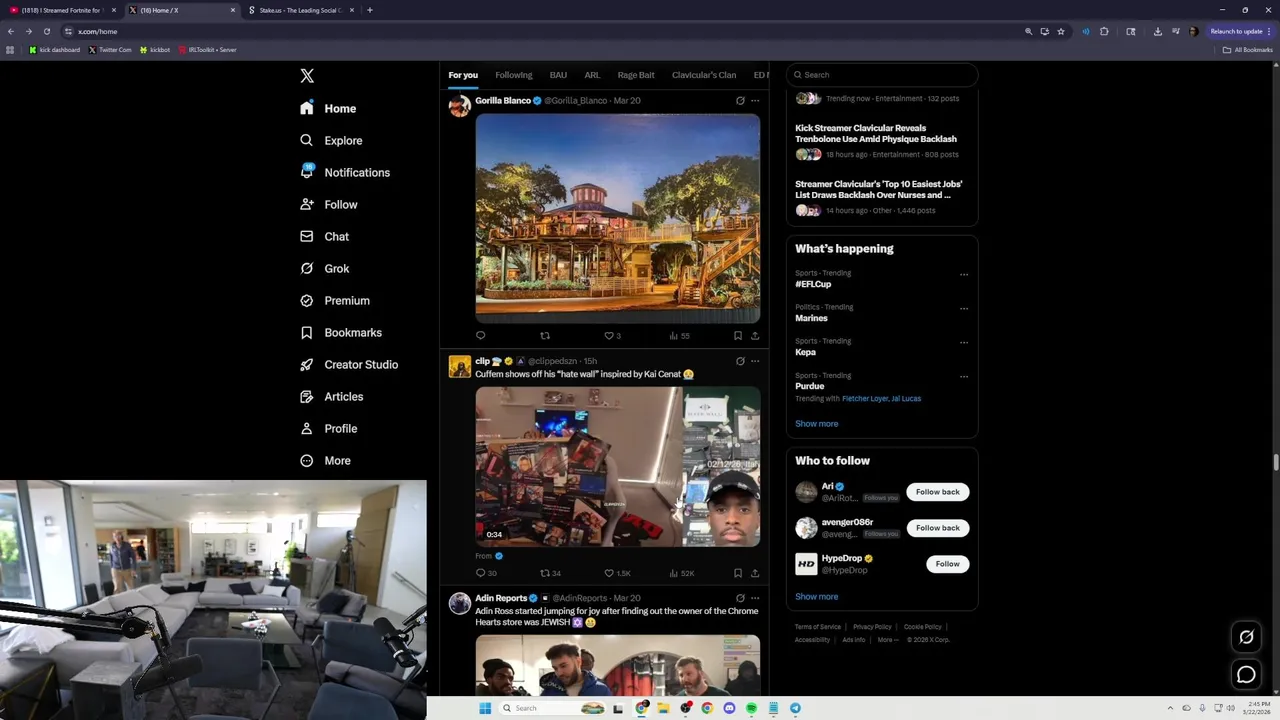
Task: Open Discord from the taskbar
Action: tap(729, 708)
